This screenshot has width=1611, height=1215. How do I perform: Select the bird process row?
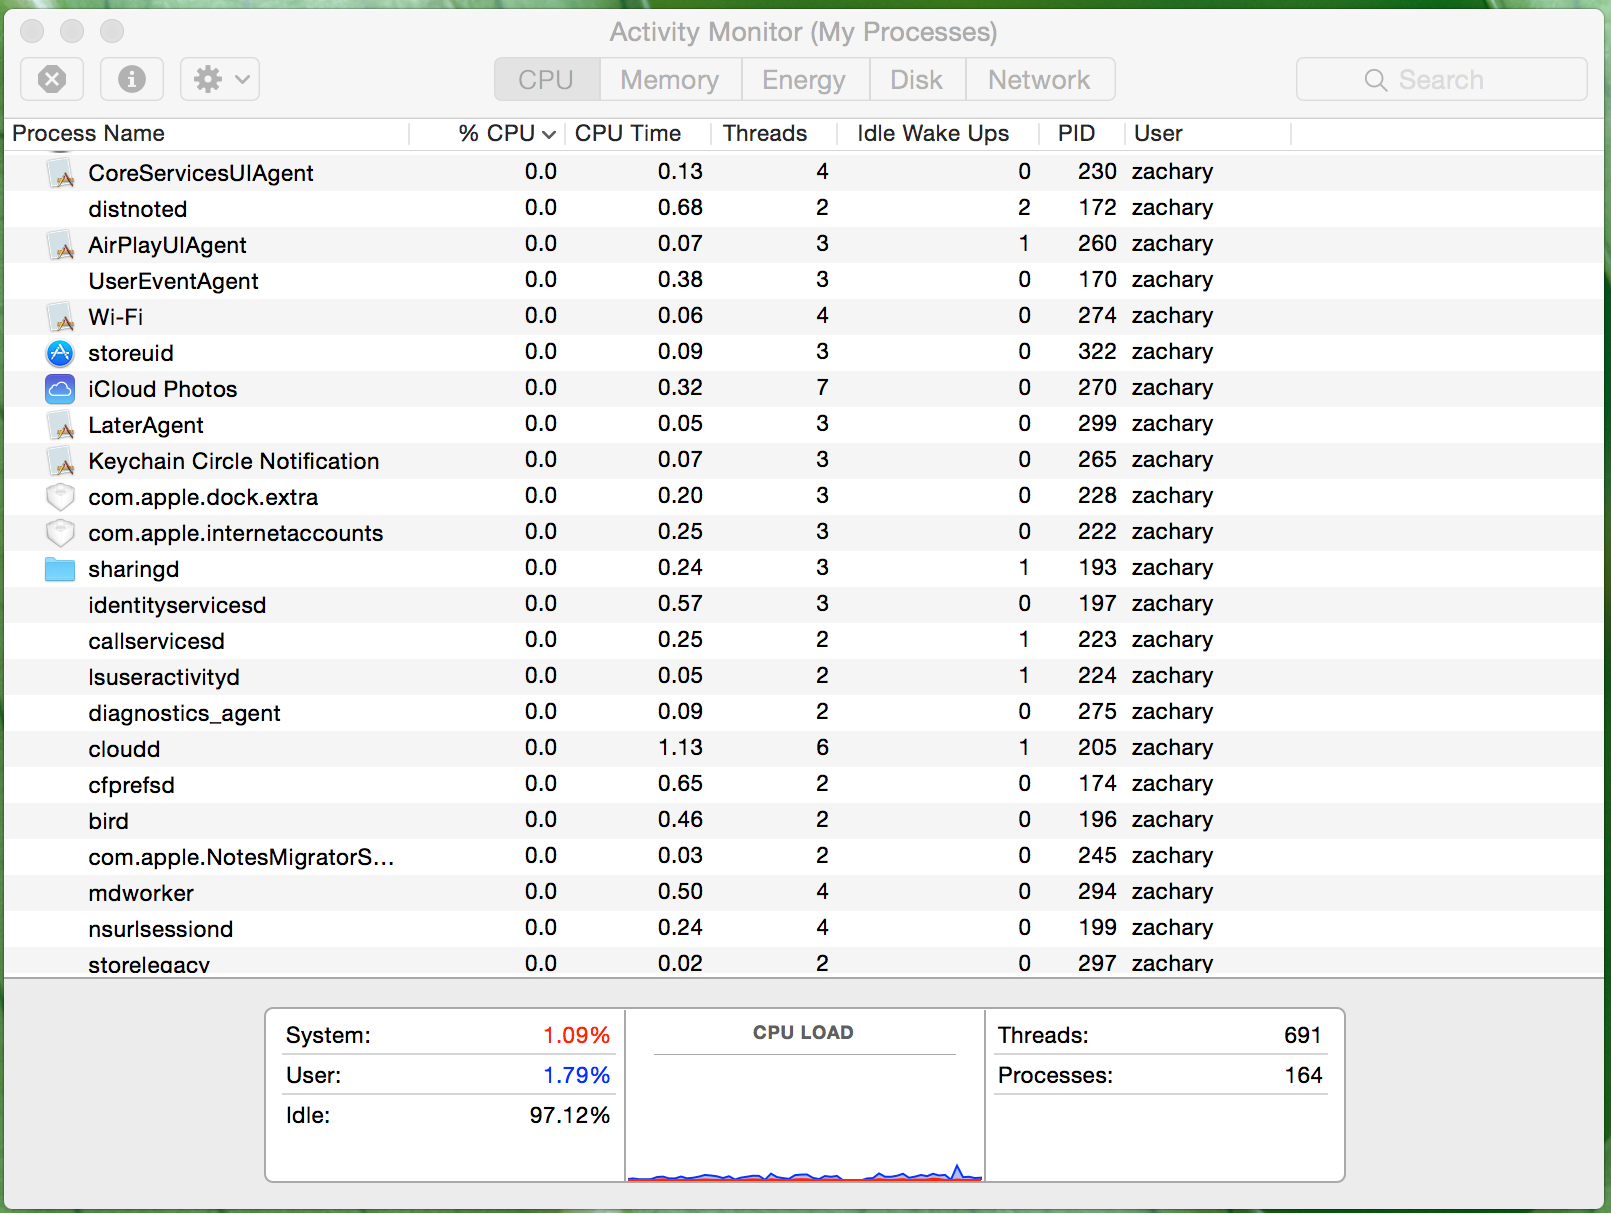click(804, 820)
